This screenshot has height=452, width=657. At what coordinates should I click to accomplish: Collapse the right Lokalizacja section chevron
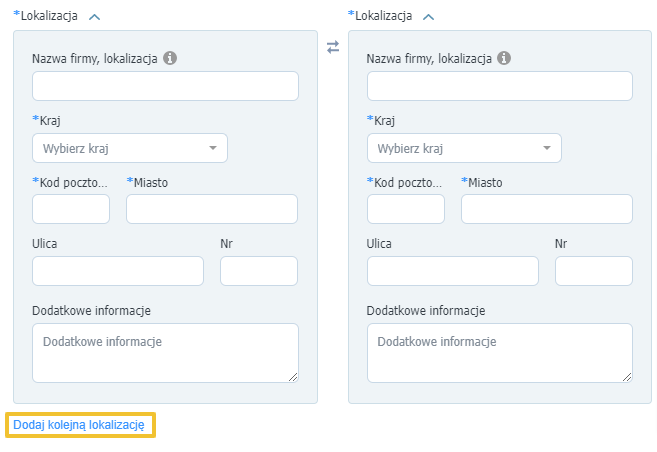(429, 17)
